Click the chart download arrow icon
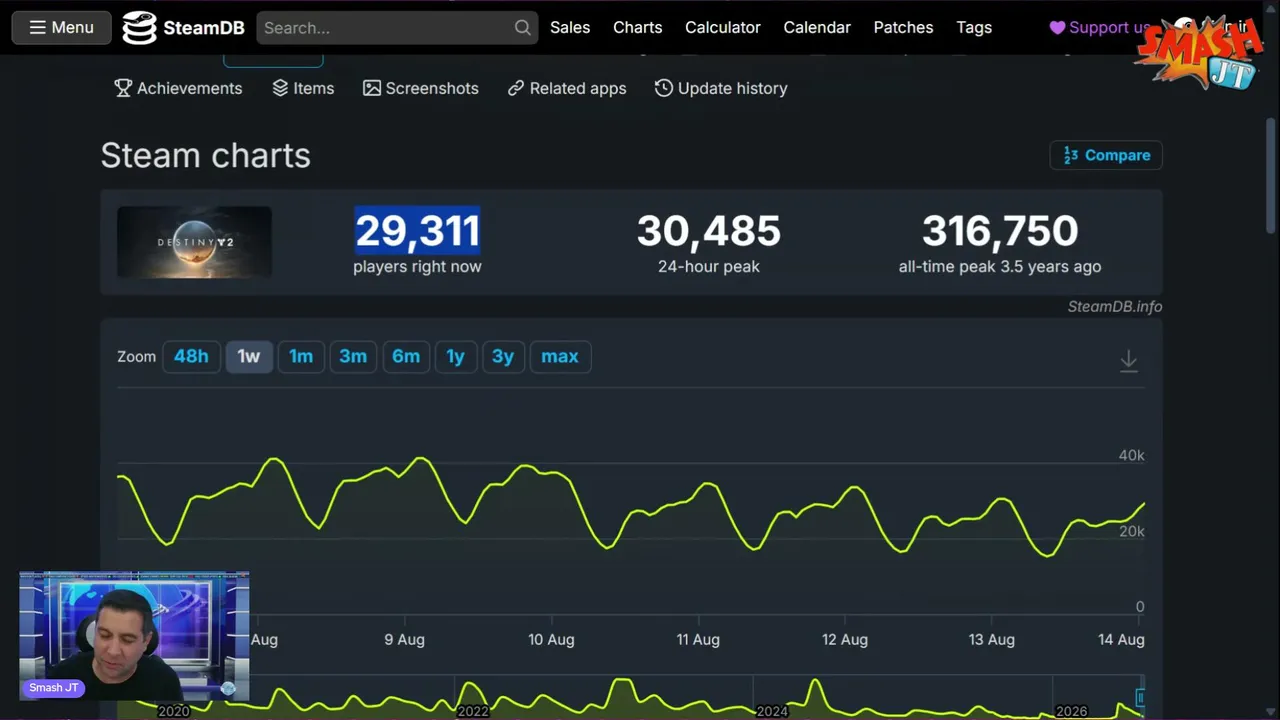The height and width of the screenshot is (720, 1280). (1128, 361)
